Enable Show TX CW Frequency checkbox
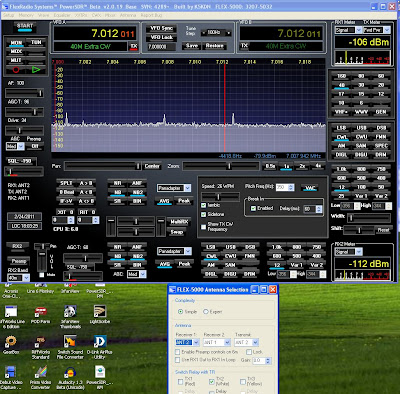Viewport: 400px width, 394px height. [x=204, y=227]
